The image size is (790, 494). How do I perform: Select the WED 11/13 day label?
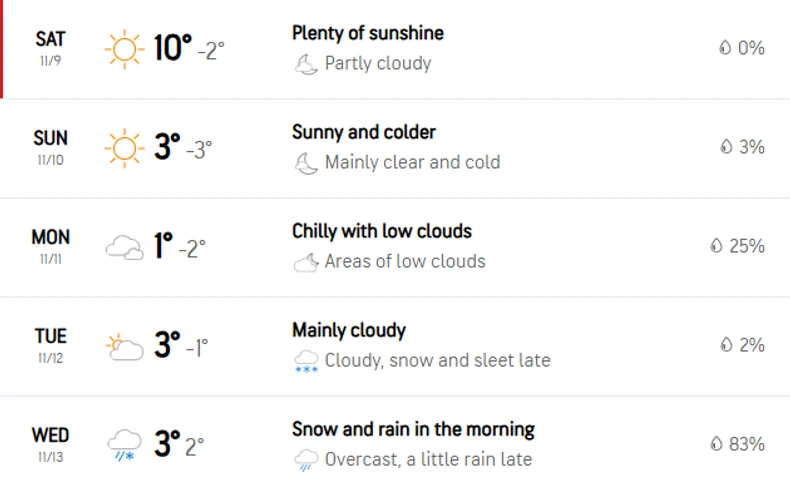[x=50, y=442]
